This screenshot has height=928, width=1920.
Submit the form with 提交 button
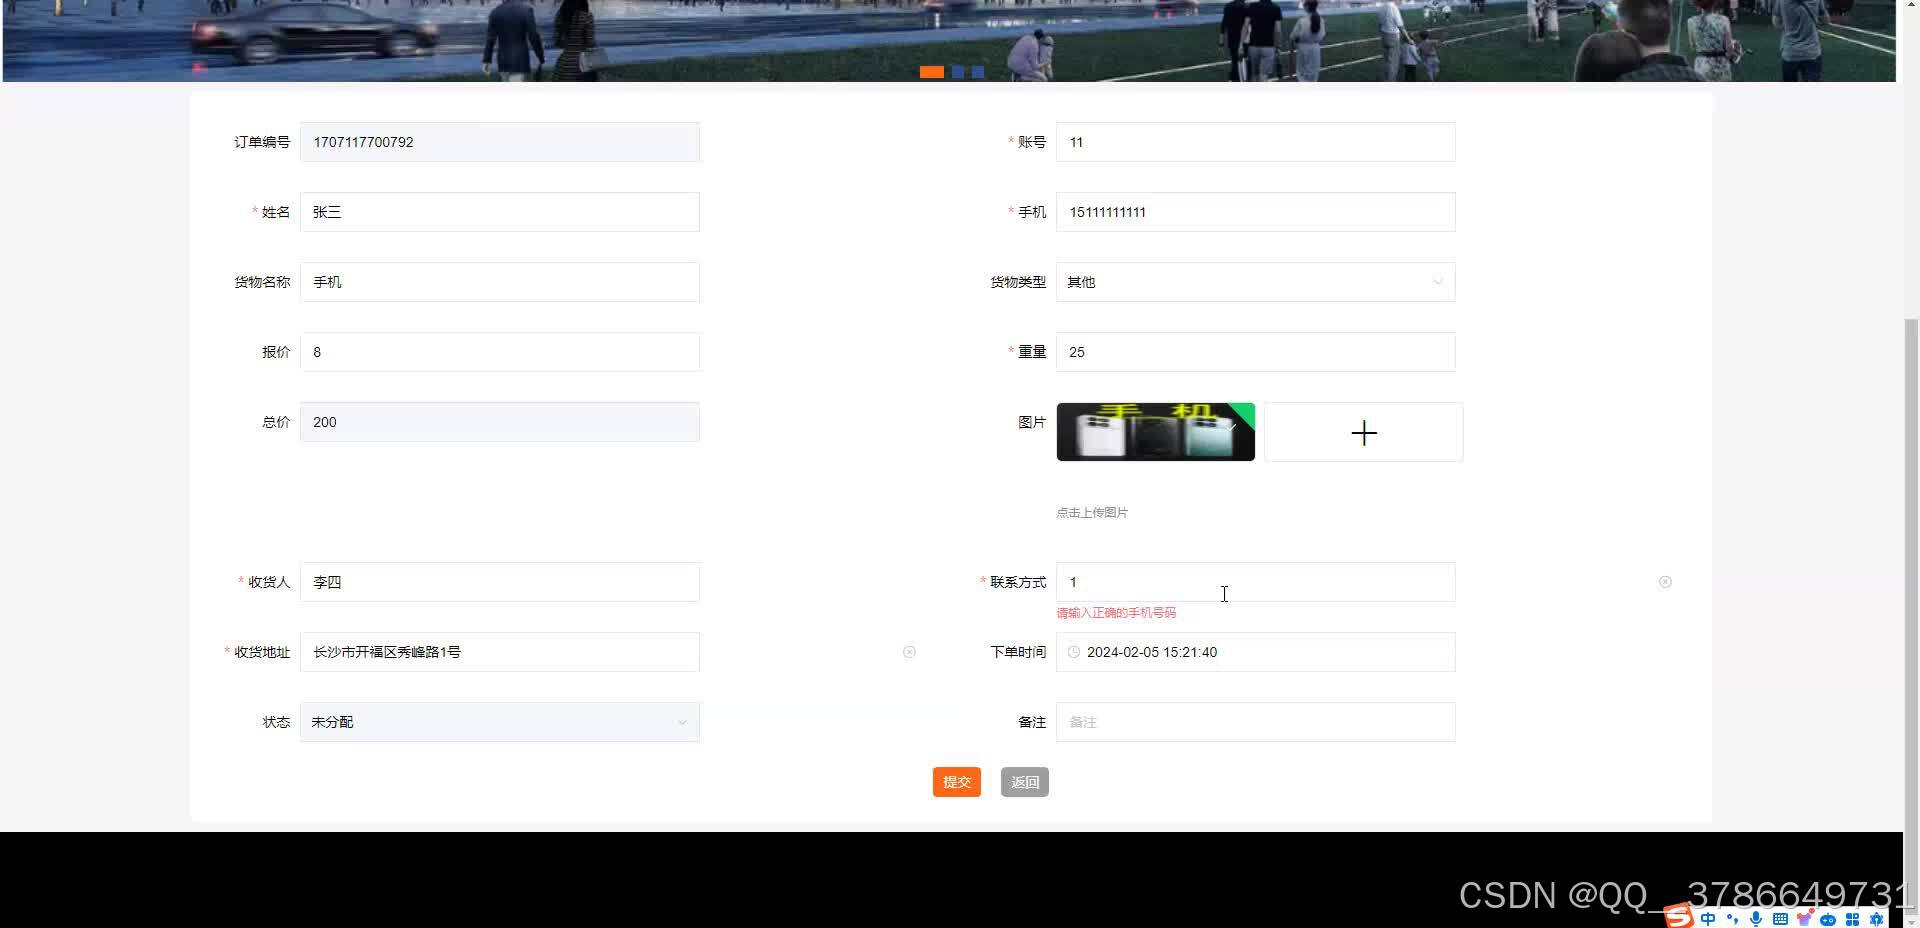coord(957,782)
